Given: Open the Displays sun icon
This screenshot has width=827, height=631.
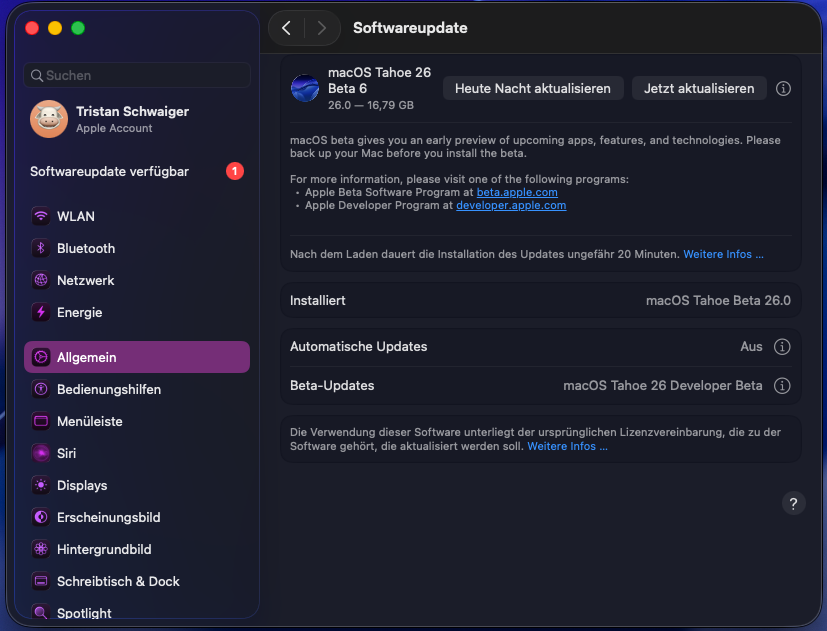Looking at the screenshot, I should [x=41, y=485].
